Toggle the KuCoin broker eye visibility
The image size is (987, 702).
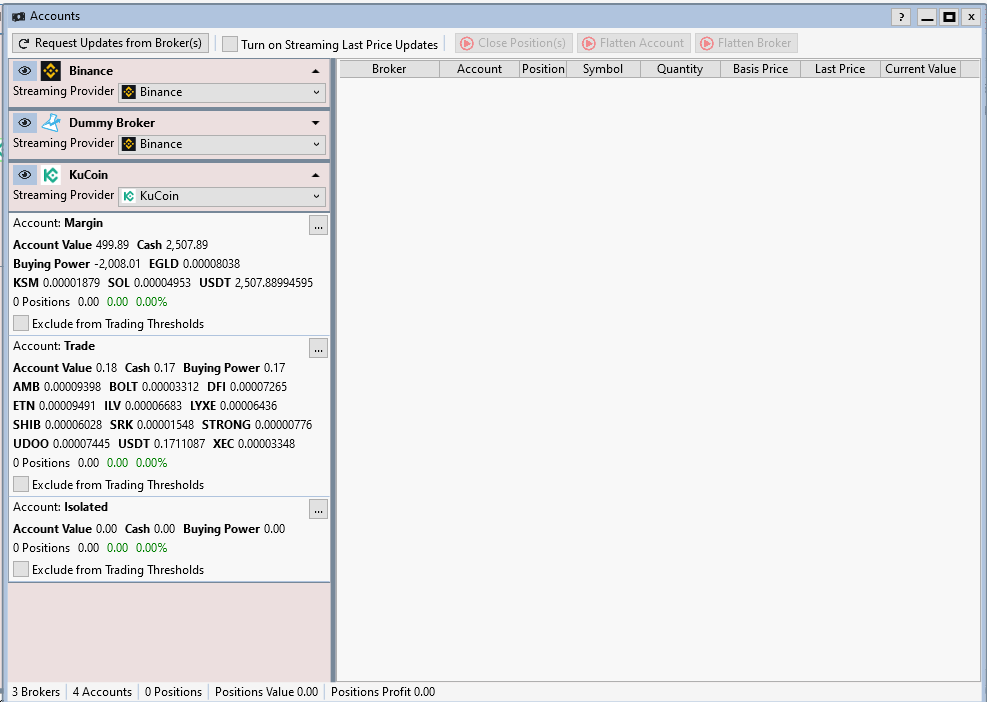[25, 175]
